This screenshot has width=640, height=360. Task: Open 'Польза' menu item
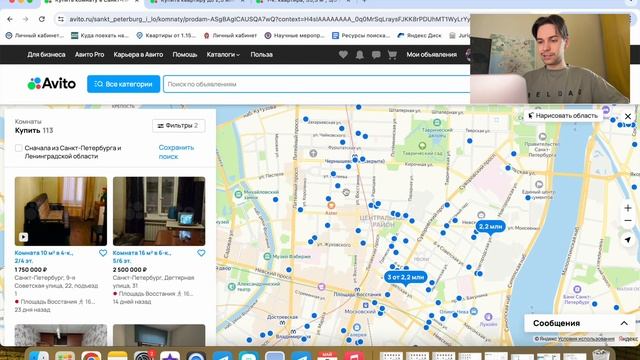click(261, 54)
